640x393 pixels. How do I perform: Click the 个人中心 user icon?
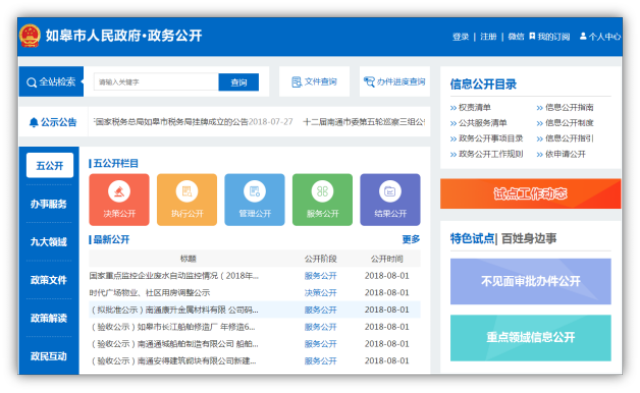pos(583,36)
